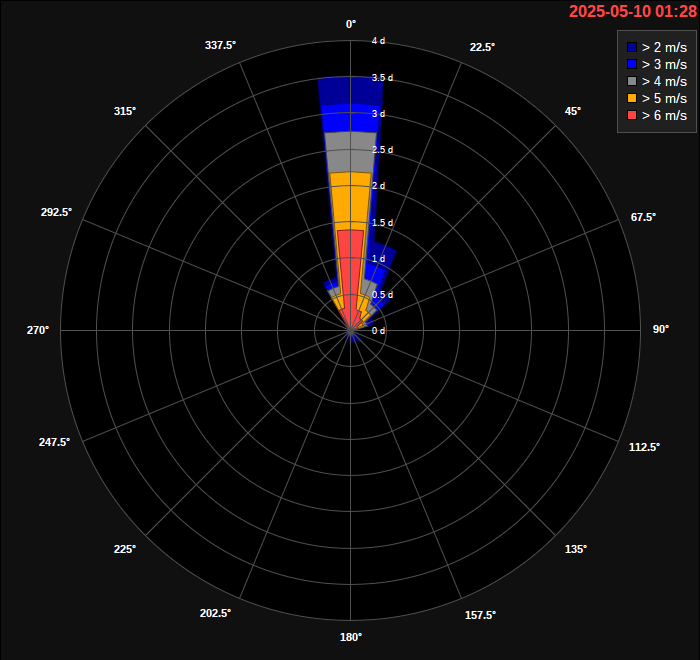Click the 0° direction label
This screenshot has height=660, width=700.
coord(351,25)
